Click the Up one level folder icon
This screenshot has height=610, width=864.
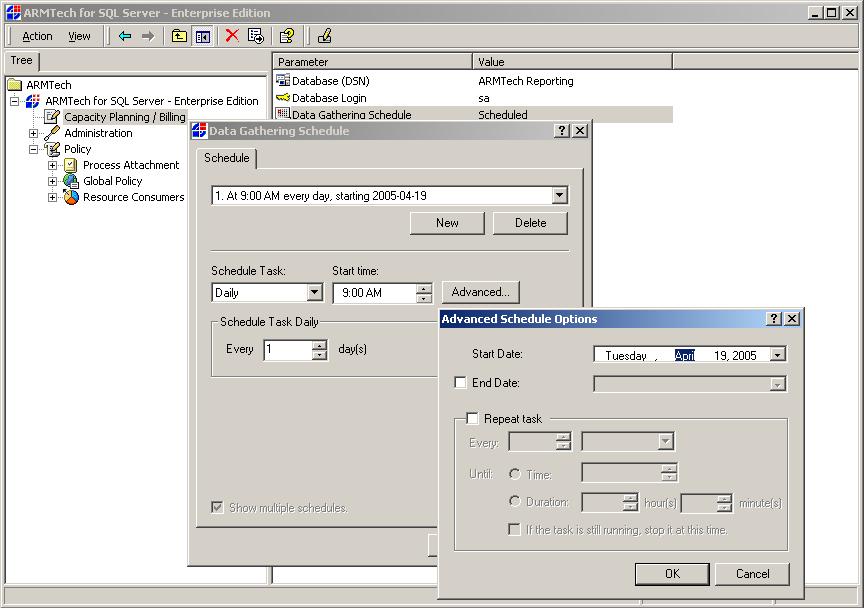pyautogui.click(x=179, y=36)
